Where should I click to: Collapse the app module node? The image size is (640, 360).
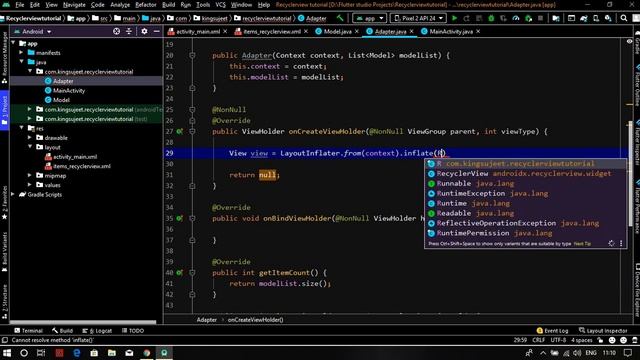click(x=13, y=43)
